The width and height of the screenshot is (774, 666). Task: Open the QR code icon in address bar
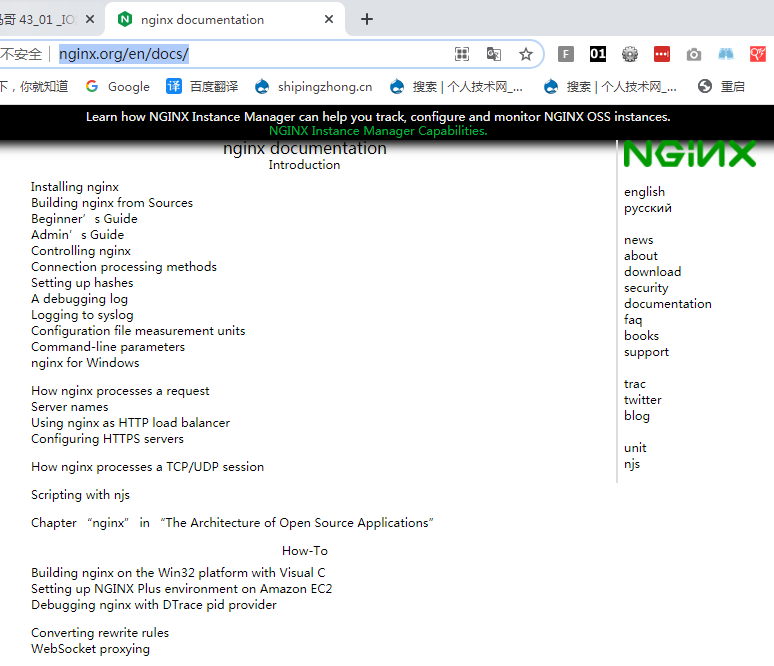462,54
